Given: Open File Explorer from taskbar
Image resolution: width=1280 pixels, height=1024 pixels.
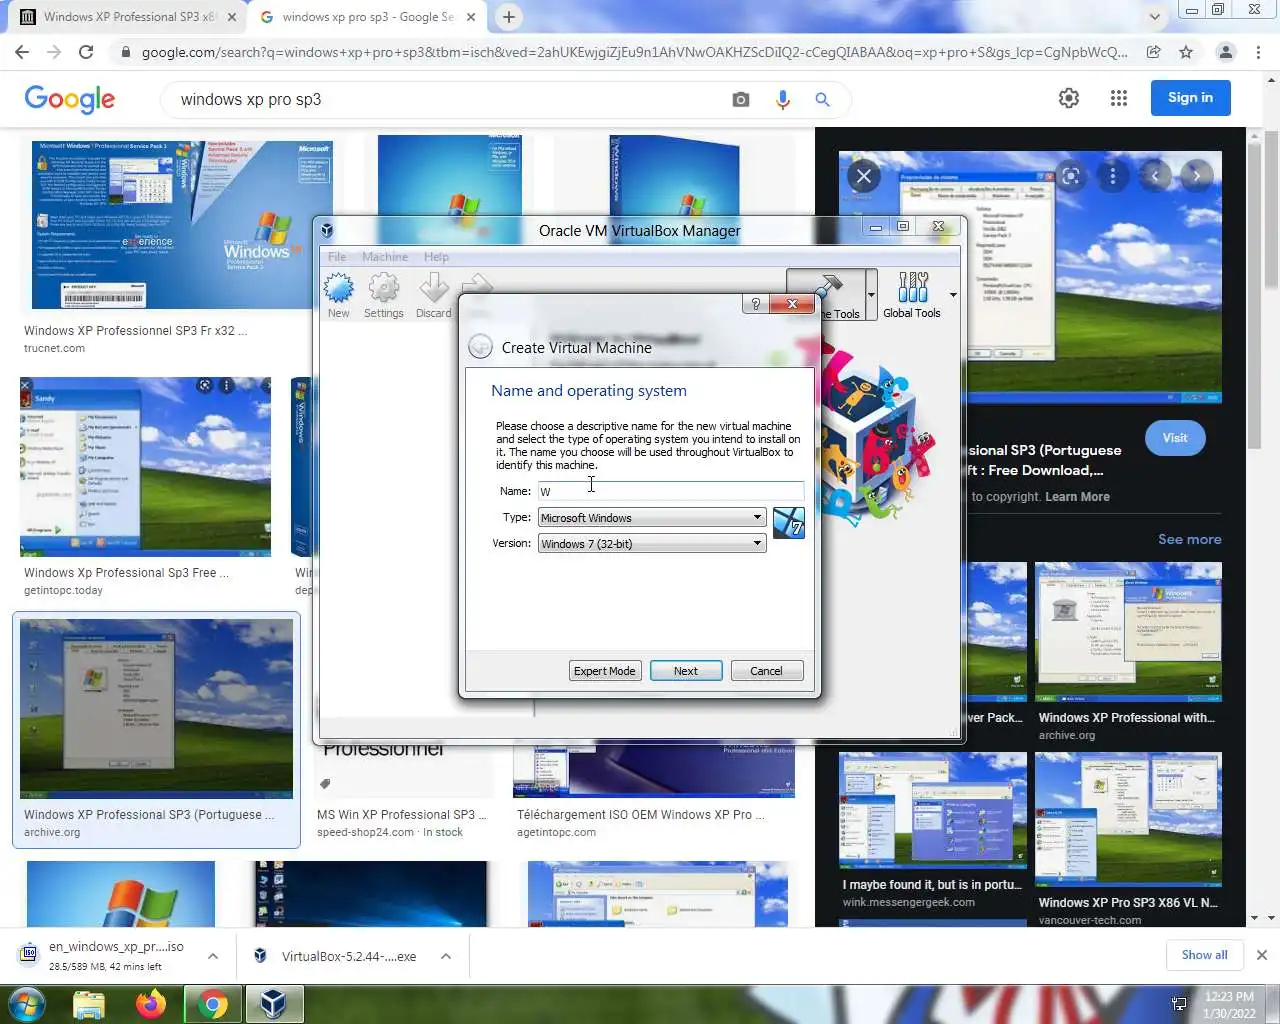Looking at the screenshot, I should pos(89,1004).
